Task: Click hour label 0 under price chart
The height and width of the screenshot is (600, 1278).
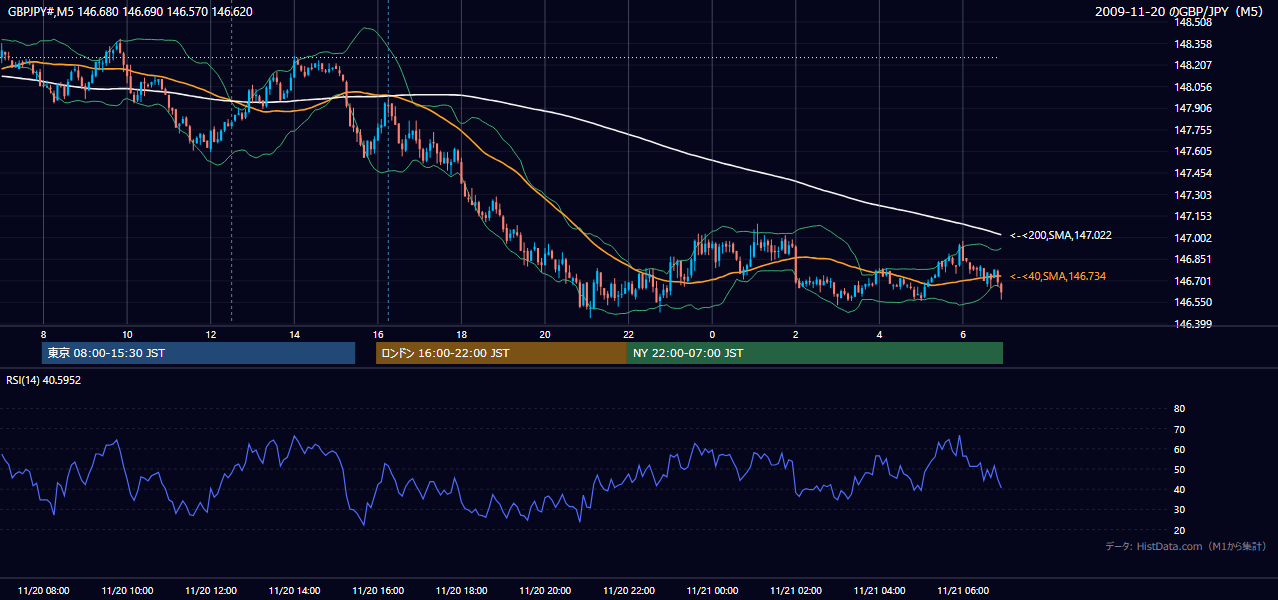Action: coord(712,333)
